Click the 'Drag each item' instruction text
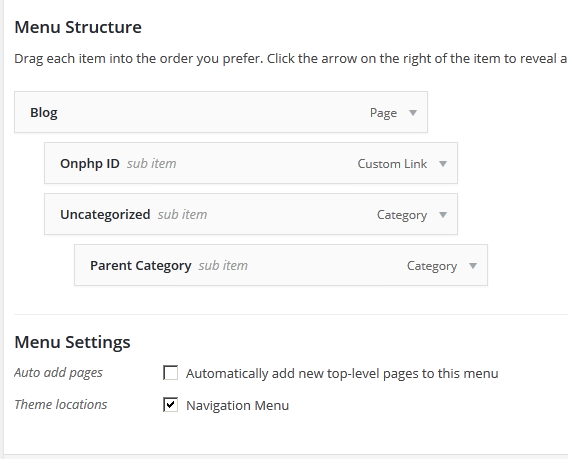568x459 pixels. coord(291,59)
